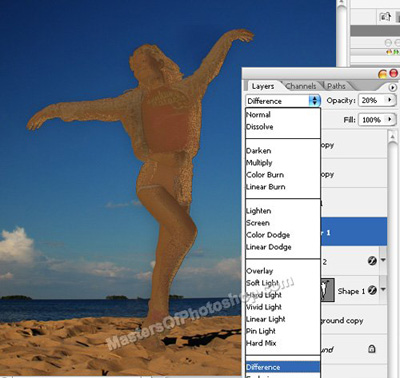
Task: Close the Layers palette with the red button
Action: tap(394, 73)
